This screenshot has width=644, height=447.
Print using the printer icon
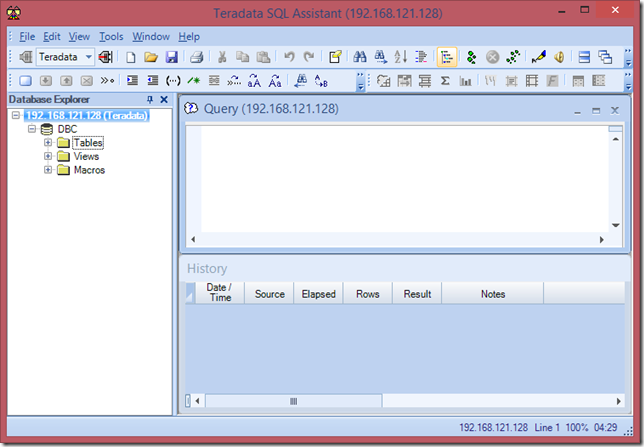point(197,57)
